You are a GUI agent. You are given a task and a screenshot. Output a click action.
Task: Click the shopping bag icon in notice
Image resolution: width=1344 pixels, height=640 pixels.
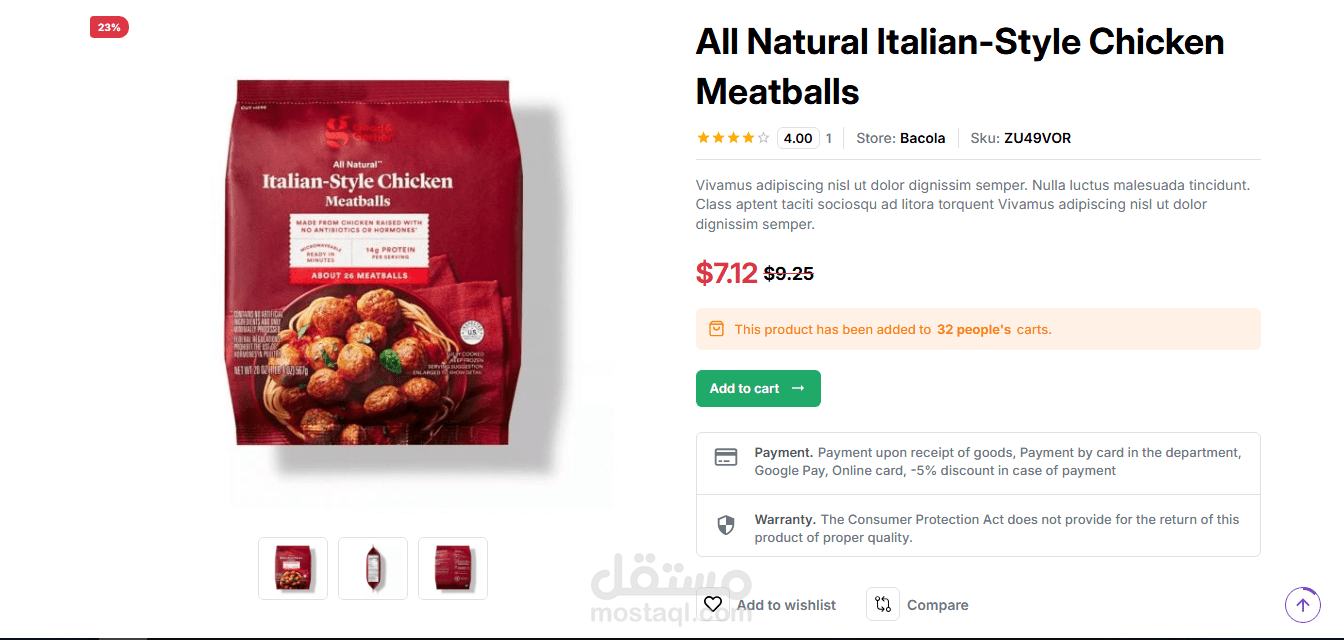point(716,329)
